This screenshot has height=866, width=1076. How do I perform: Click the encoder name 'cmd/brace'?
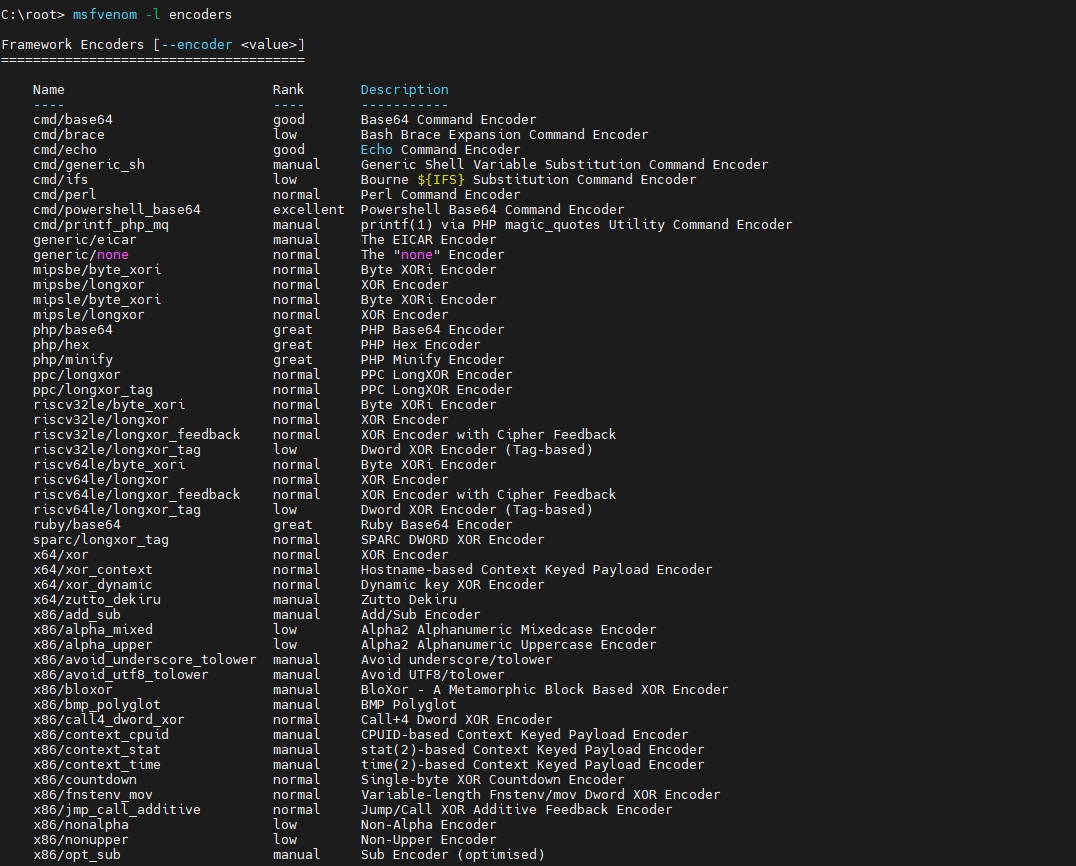tap(69, 134)
